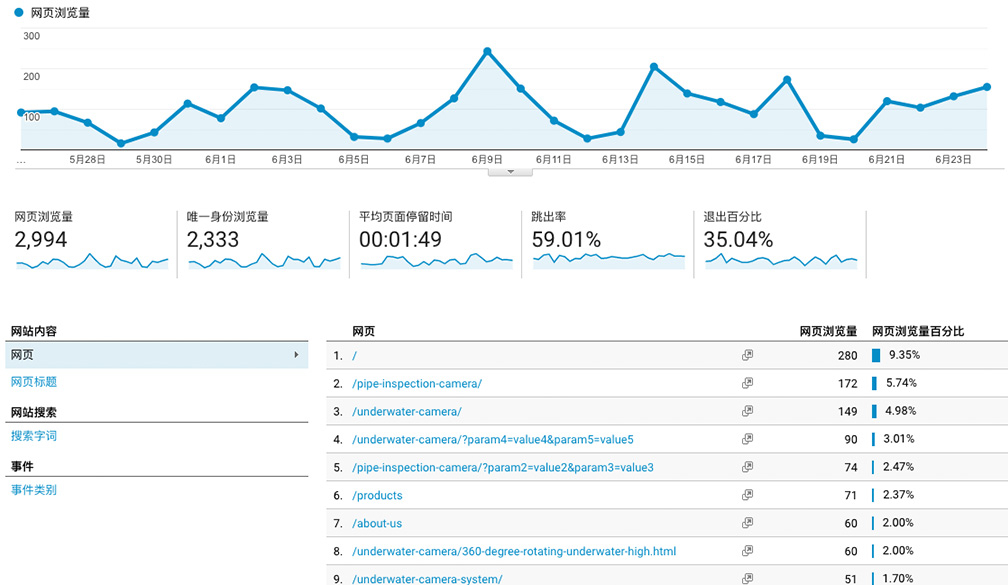Open 搜索字词 under 网站搜索
The height and width of the screenshot is (585, 1008).
[34, 436]
